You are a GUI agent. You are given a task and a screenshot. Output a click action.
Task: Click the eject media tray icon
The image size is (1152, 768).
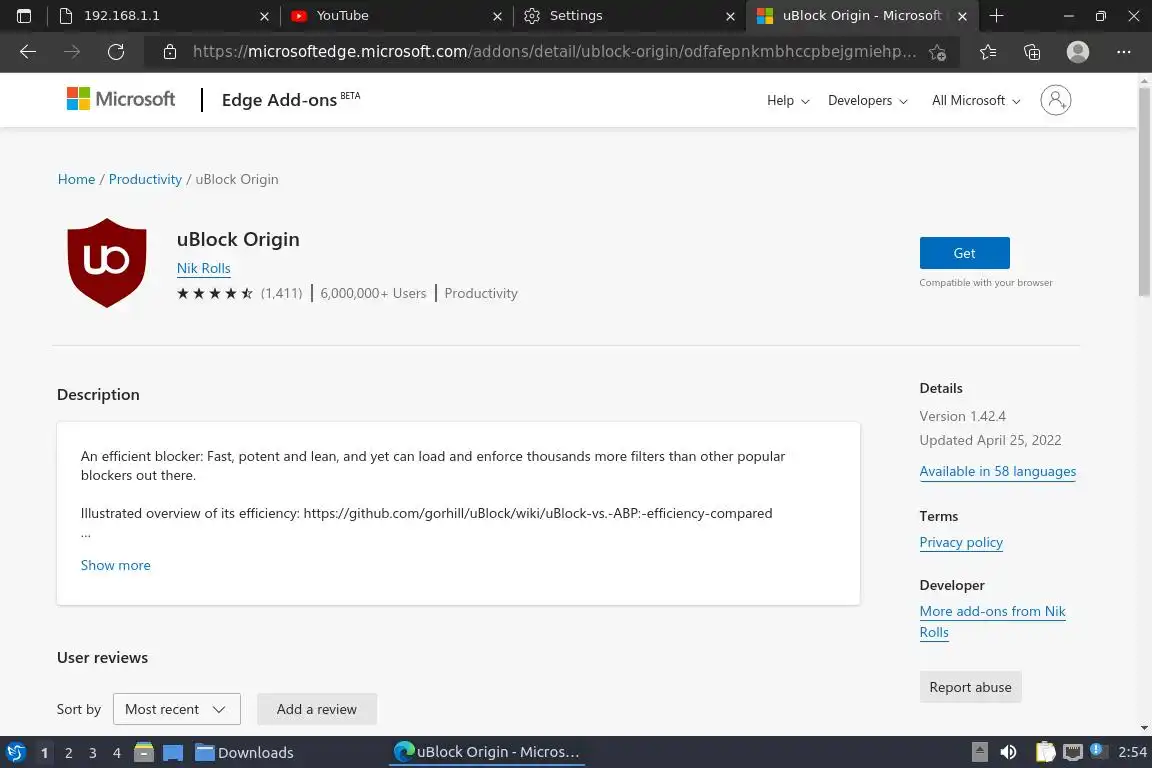(x=979, y=752)
